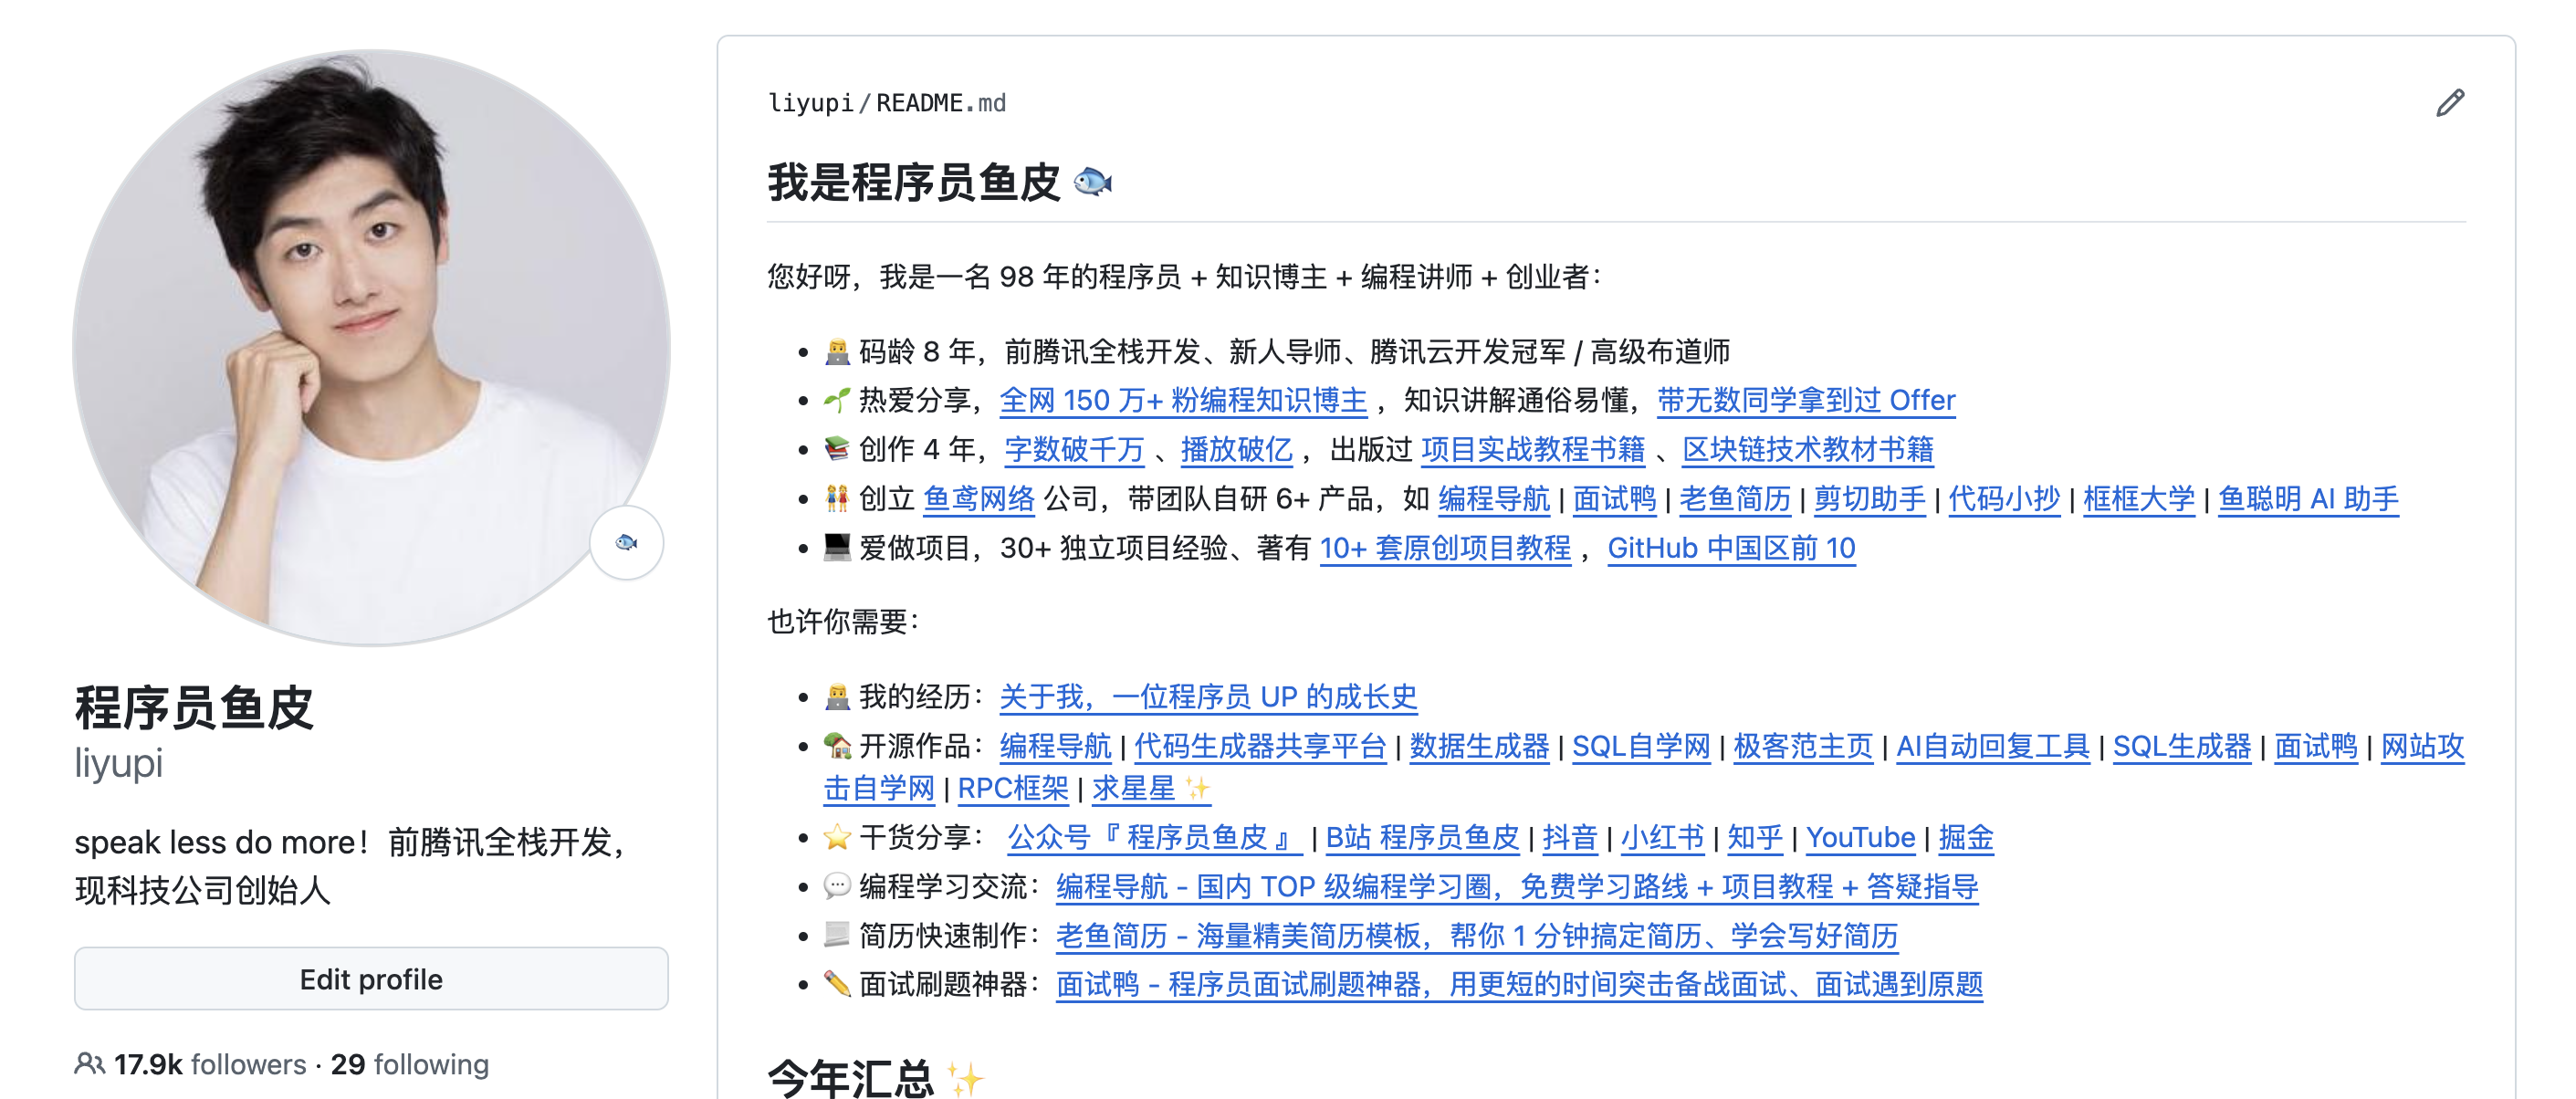Open 代码生成器共享平台 link

(x=1260, y=746)
